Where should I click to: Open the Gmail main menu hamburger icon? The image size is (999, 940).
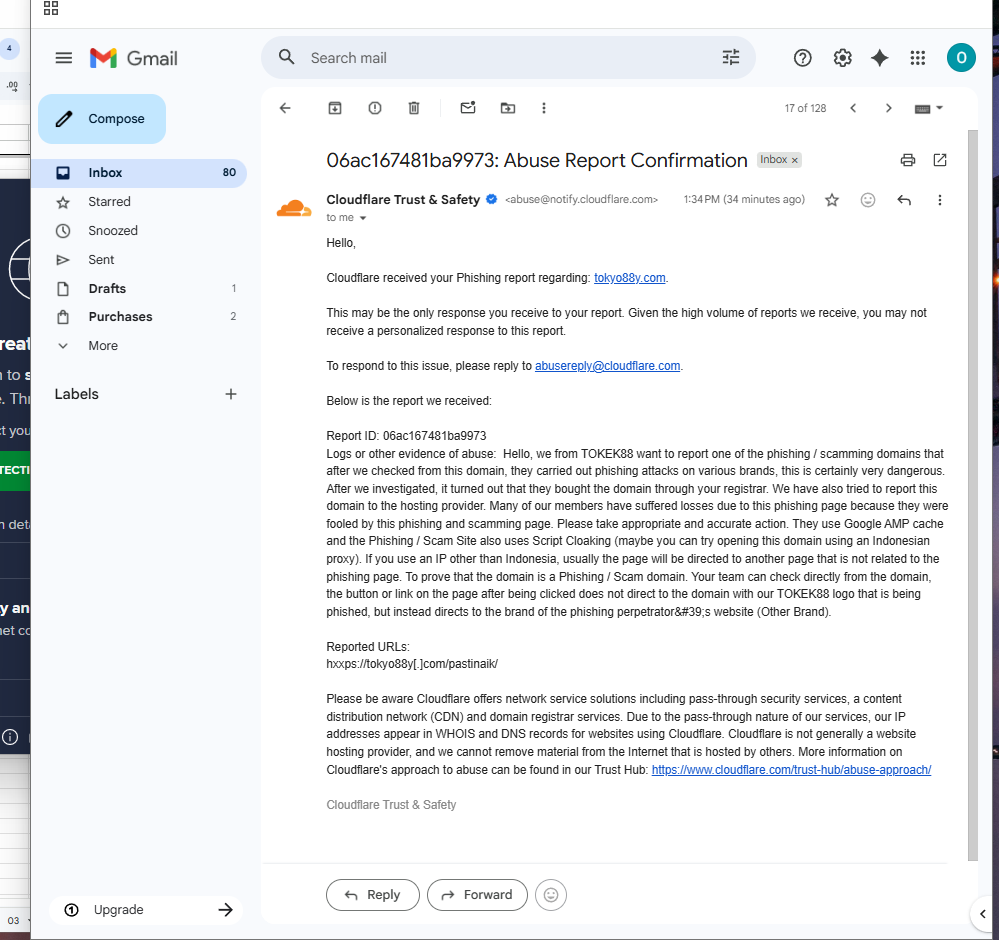pos(64,58)
